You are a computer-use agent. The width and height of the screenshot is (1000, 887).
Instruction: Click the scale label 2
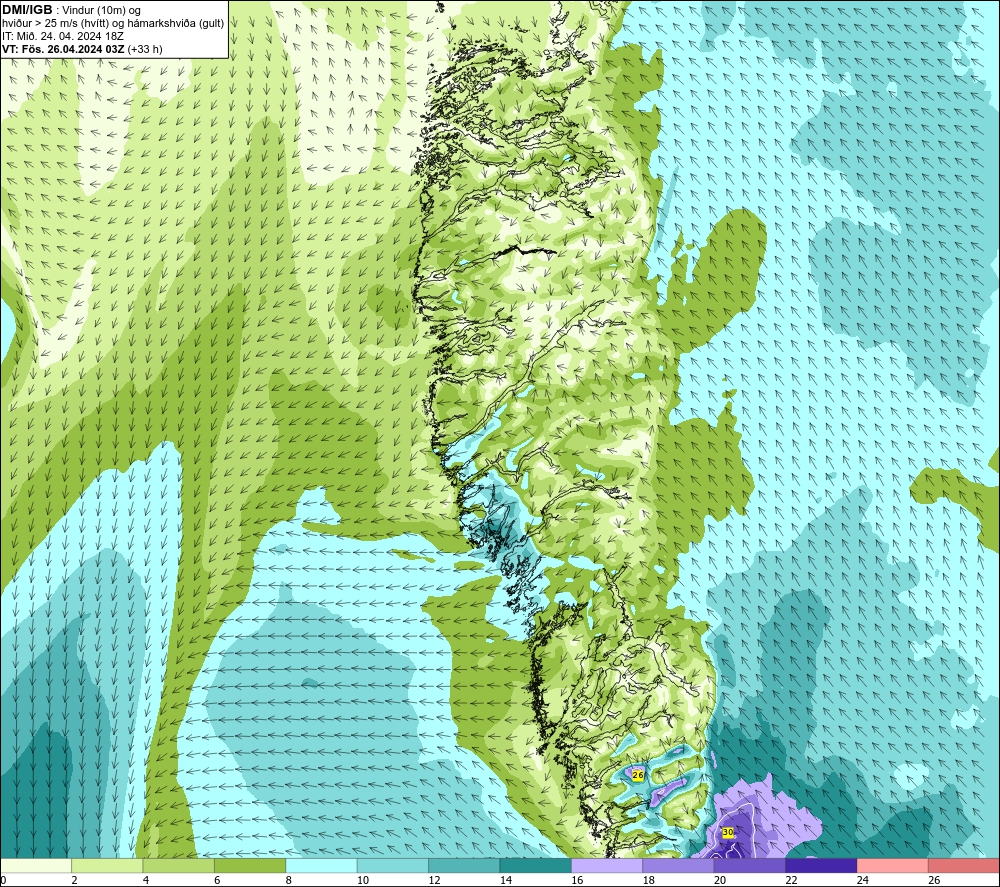pyautogui.click(x=74, y=880)
